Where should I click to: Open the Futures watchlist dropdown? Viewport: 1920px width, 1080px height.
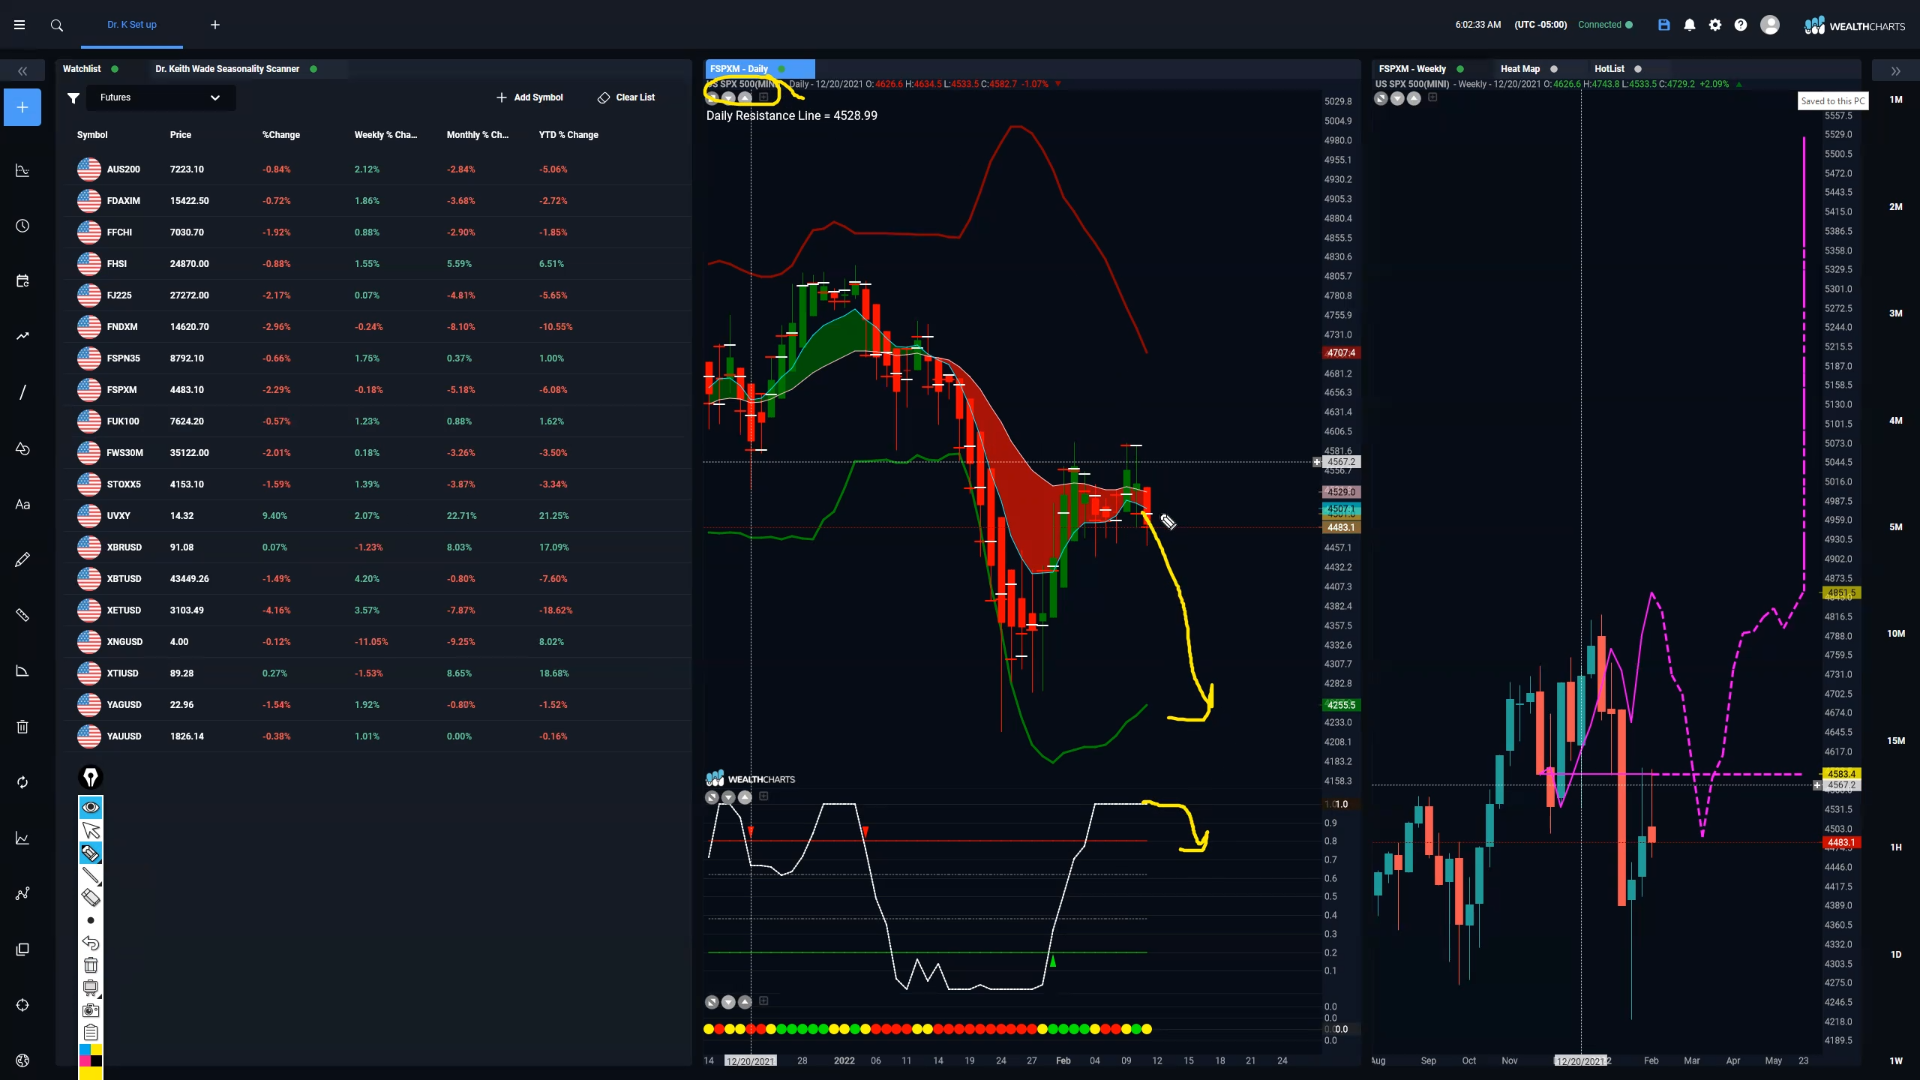160,97
